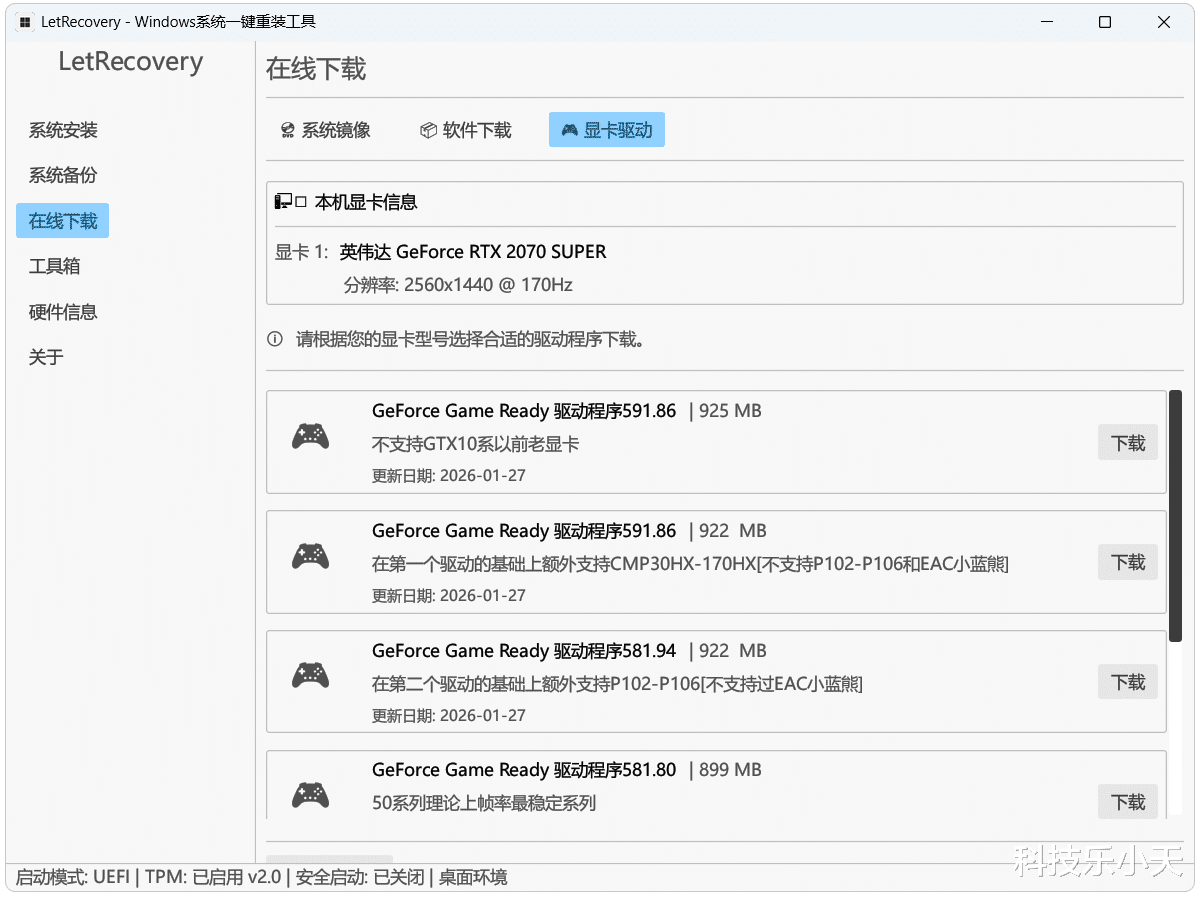Click the gamepad icon of the 591.86 925 MB driver

coord(311,436)
